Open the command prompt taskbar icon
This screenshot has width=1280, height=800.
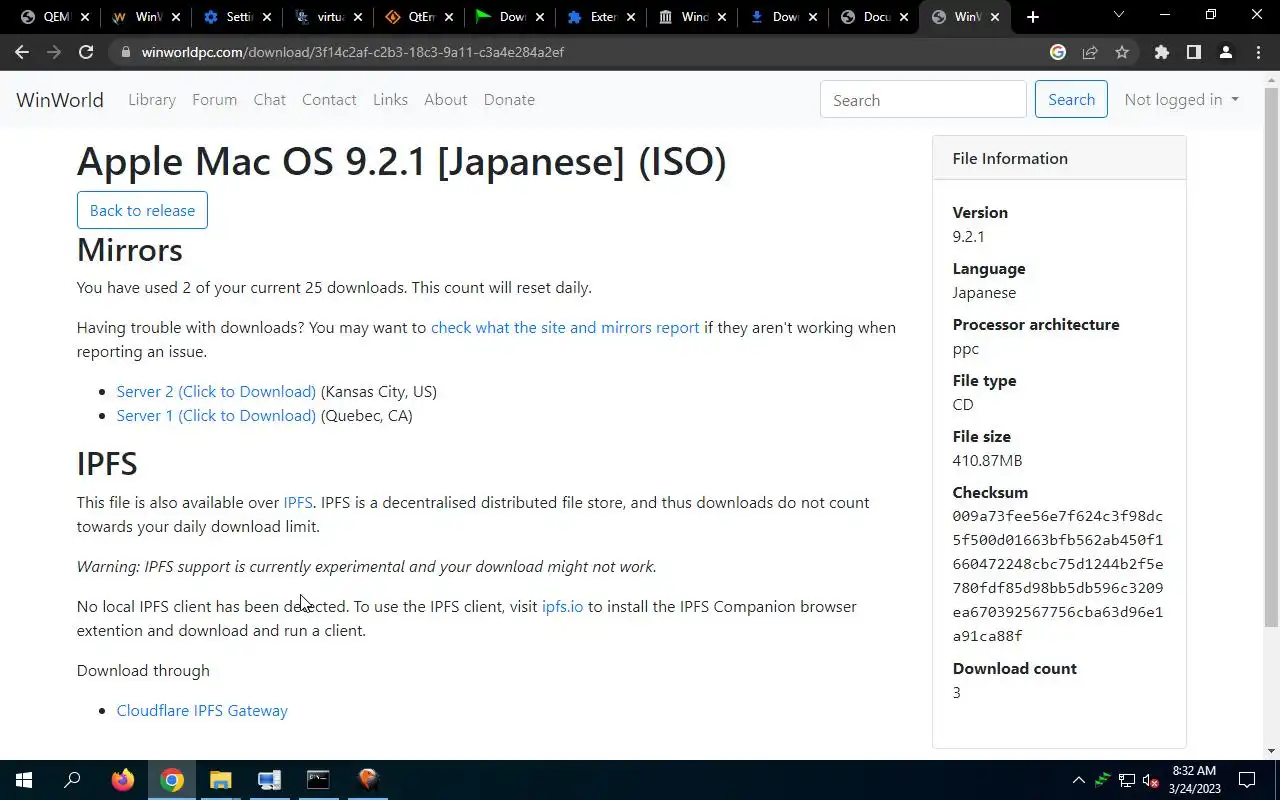point(318,780)
